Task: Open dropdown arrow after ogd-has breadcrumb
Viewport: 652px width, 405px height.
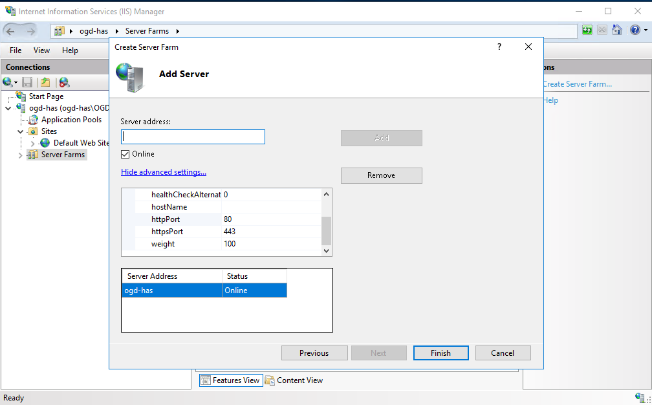Action: pyautogui.click(x=117, y=31)
